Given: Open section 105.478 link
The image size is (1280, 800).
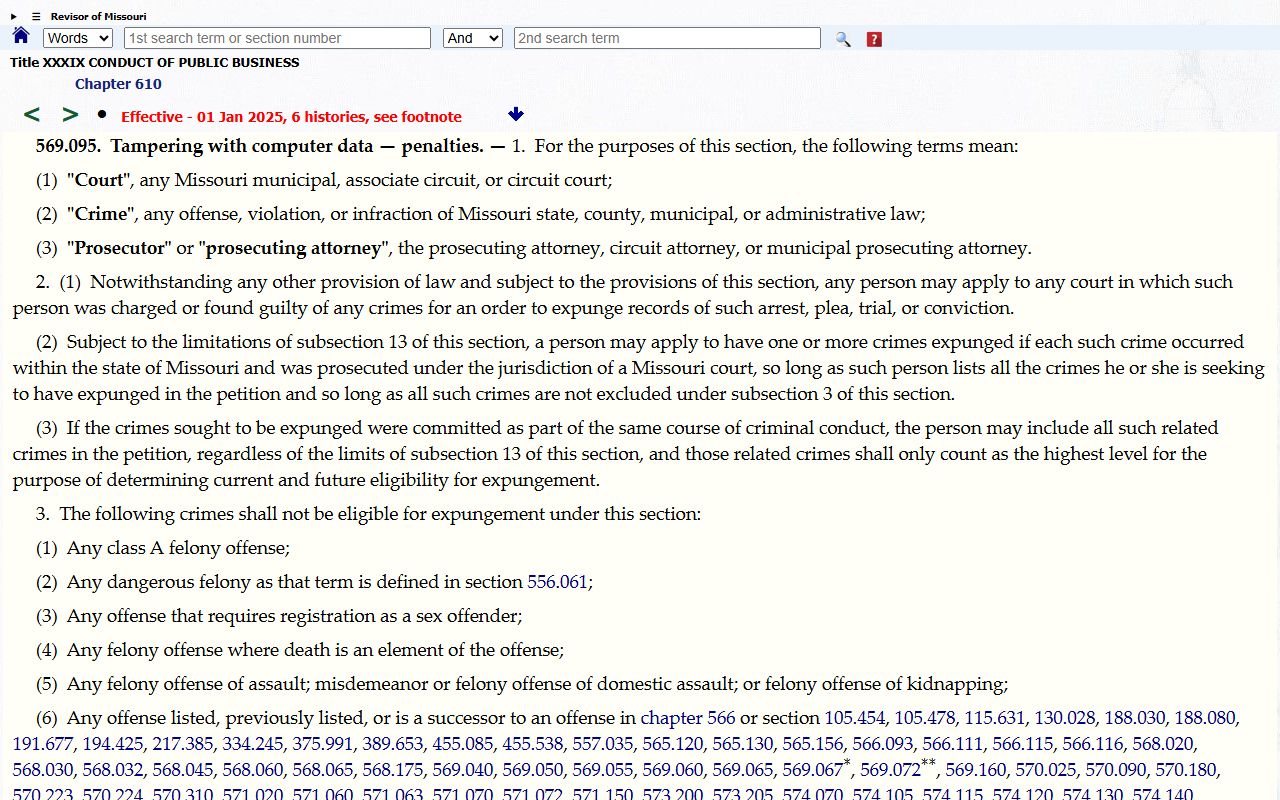Looking at the screenshot, I should pyautogui.click(x=925, y=718).
